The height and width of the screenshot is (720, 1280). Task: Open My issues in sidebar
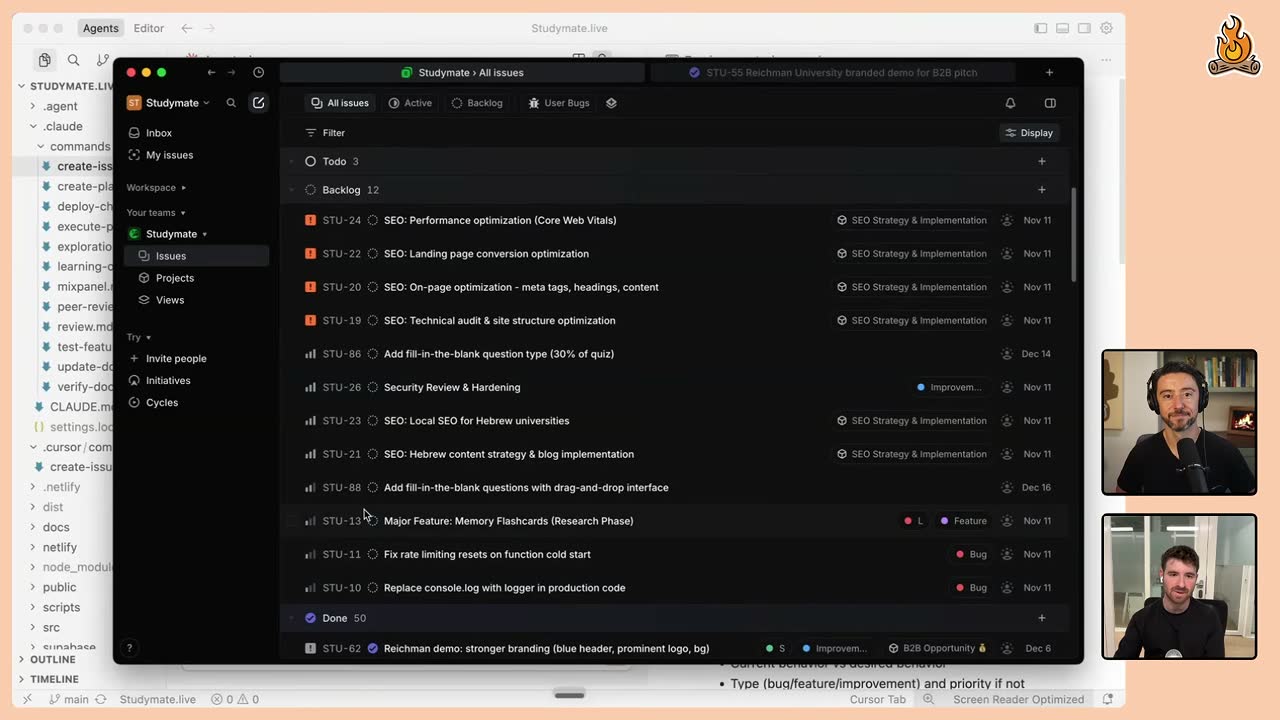click(x=196, y=155)
